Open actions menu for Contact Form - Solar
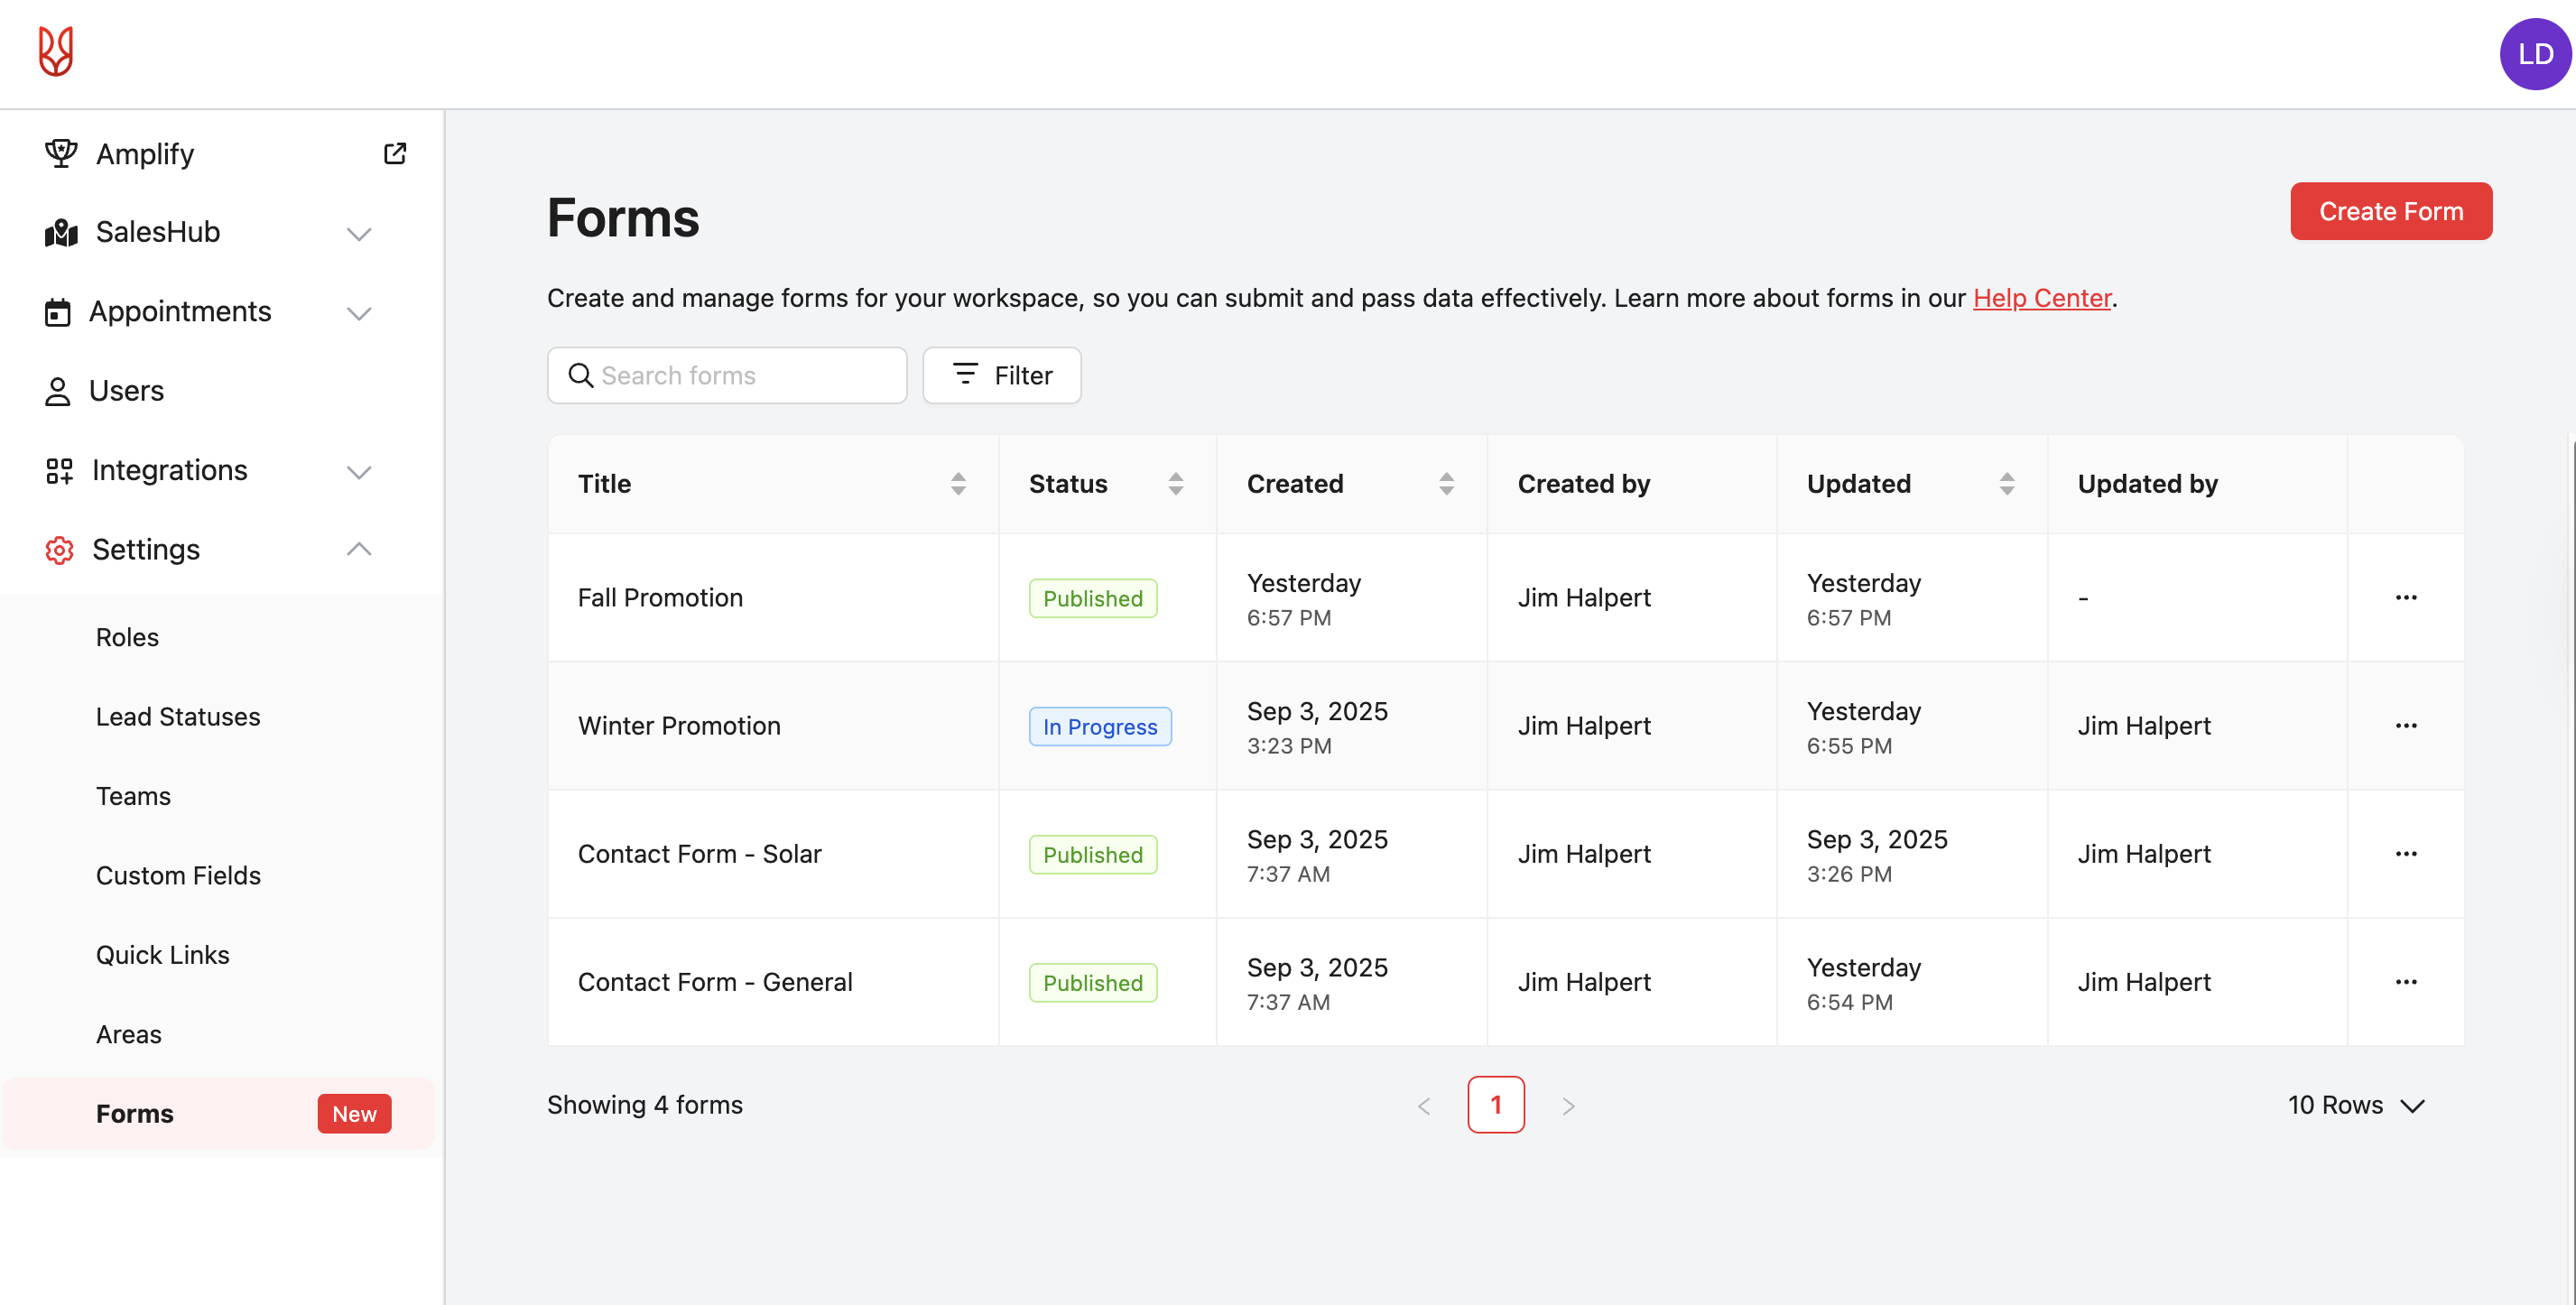The image size is (2576, 1305). (x=2405, y=854)
